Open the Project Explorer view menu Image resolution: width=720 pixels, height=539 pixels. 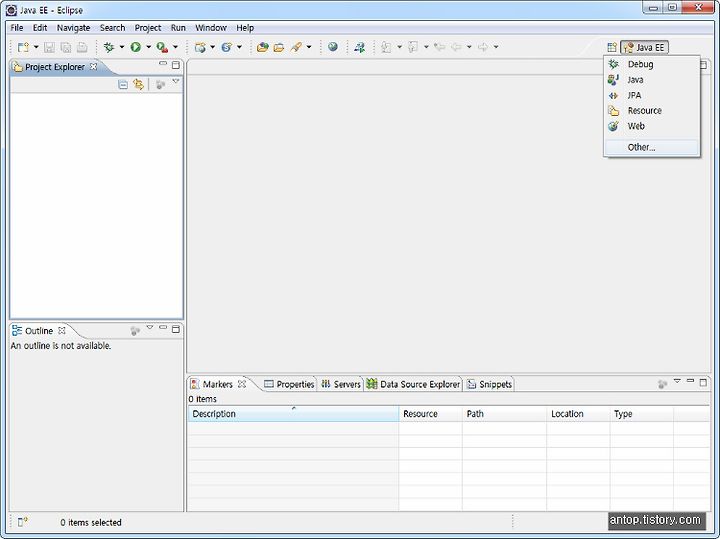[x=176, y=81]
